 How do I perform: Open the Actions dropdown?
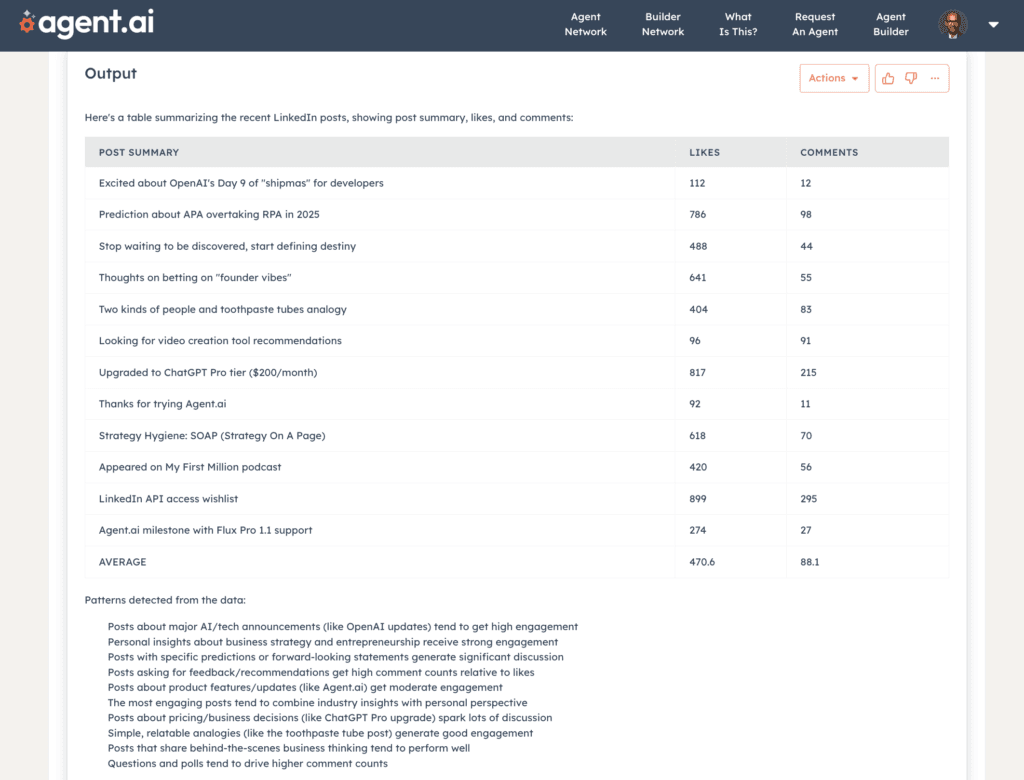834,78
